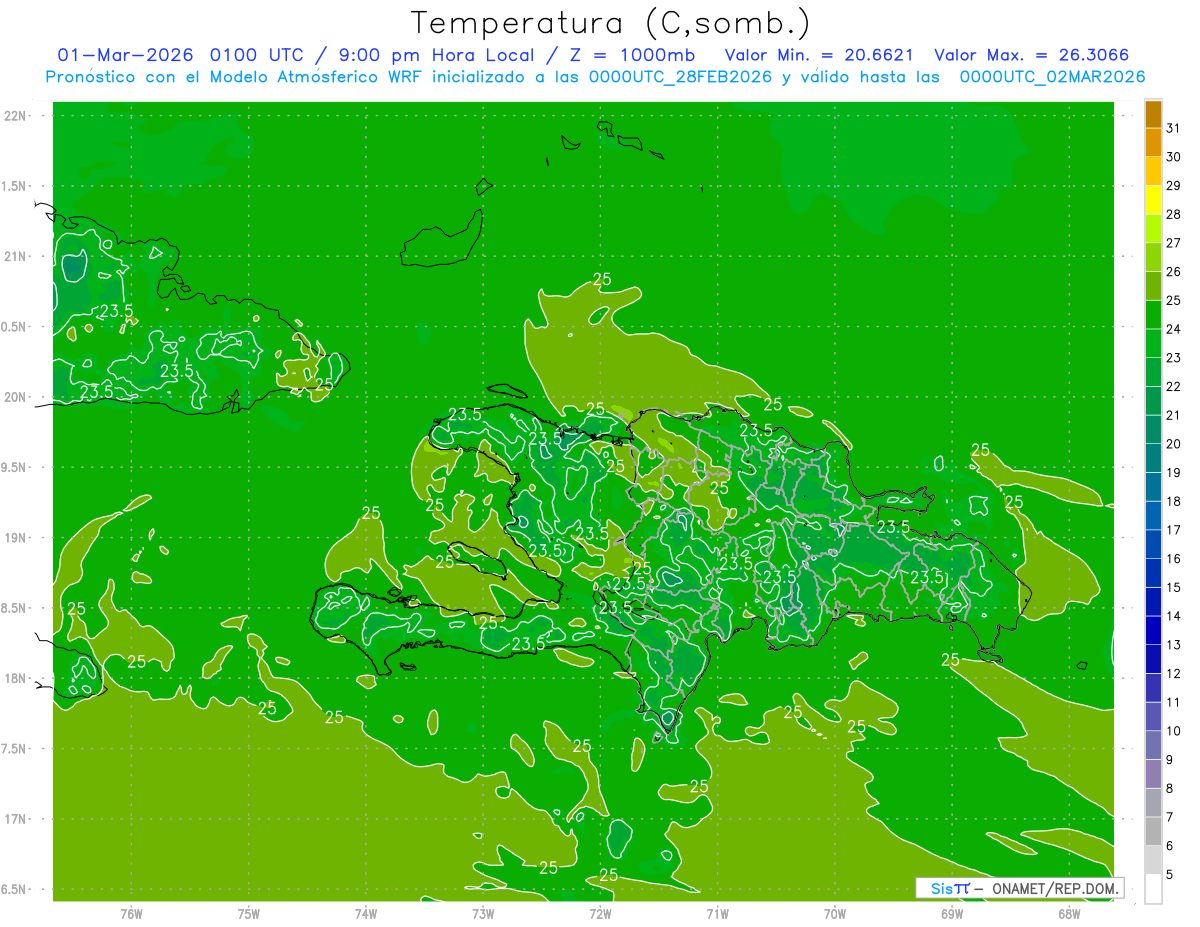Pick the orange legend band between 30 and 31
The height and width of the screenshot is (927, 1200).
coord(1153,143)
